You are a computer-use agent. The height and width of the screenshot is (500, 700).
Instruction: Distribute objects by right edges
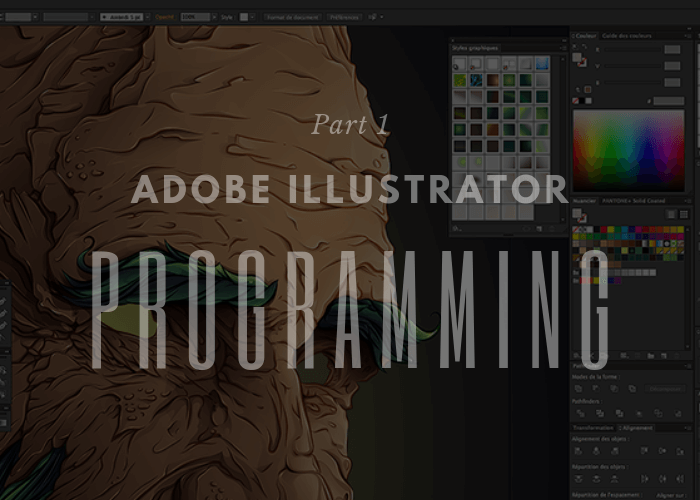click(x=680, y=479)
